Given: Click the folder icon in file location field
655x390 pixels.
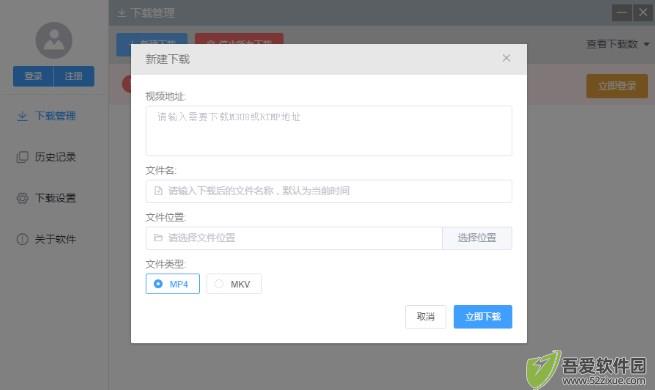Looking at the screenshot, I should click(158, 238).
